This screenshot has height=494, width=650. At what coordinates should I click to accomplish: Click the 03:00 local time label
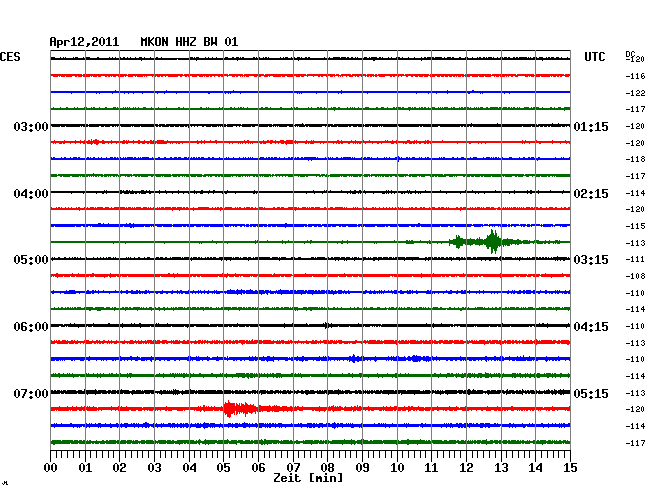pos(31,127)
